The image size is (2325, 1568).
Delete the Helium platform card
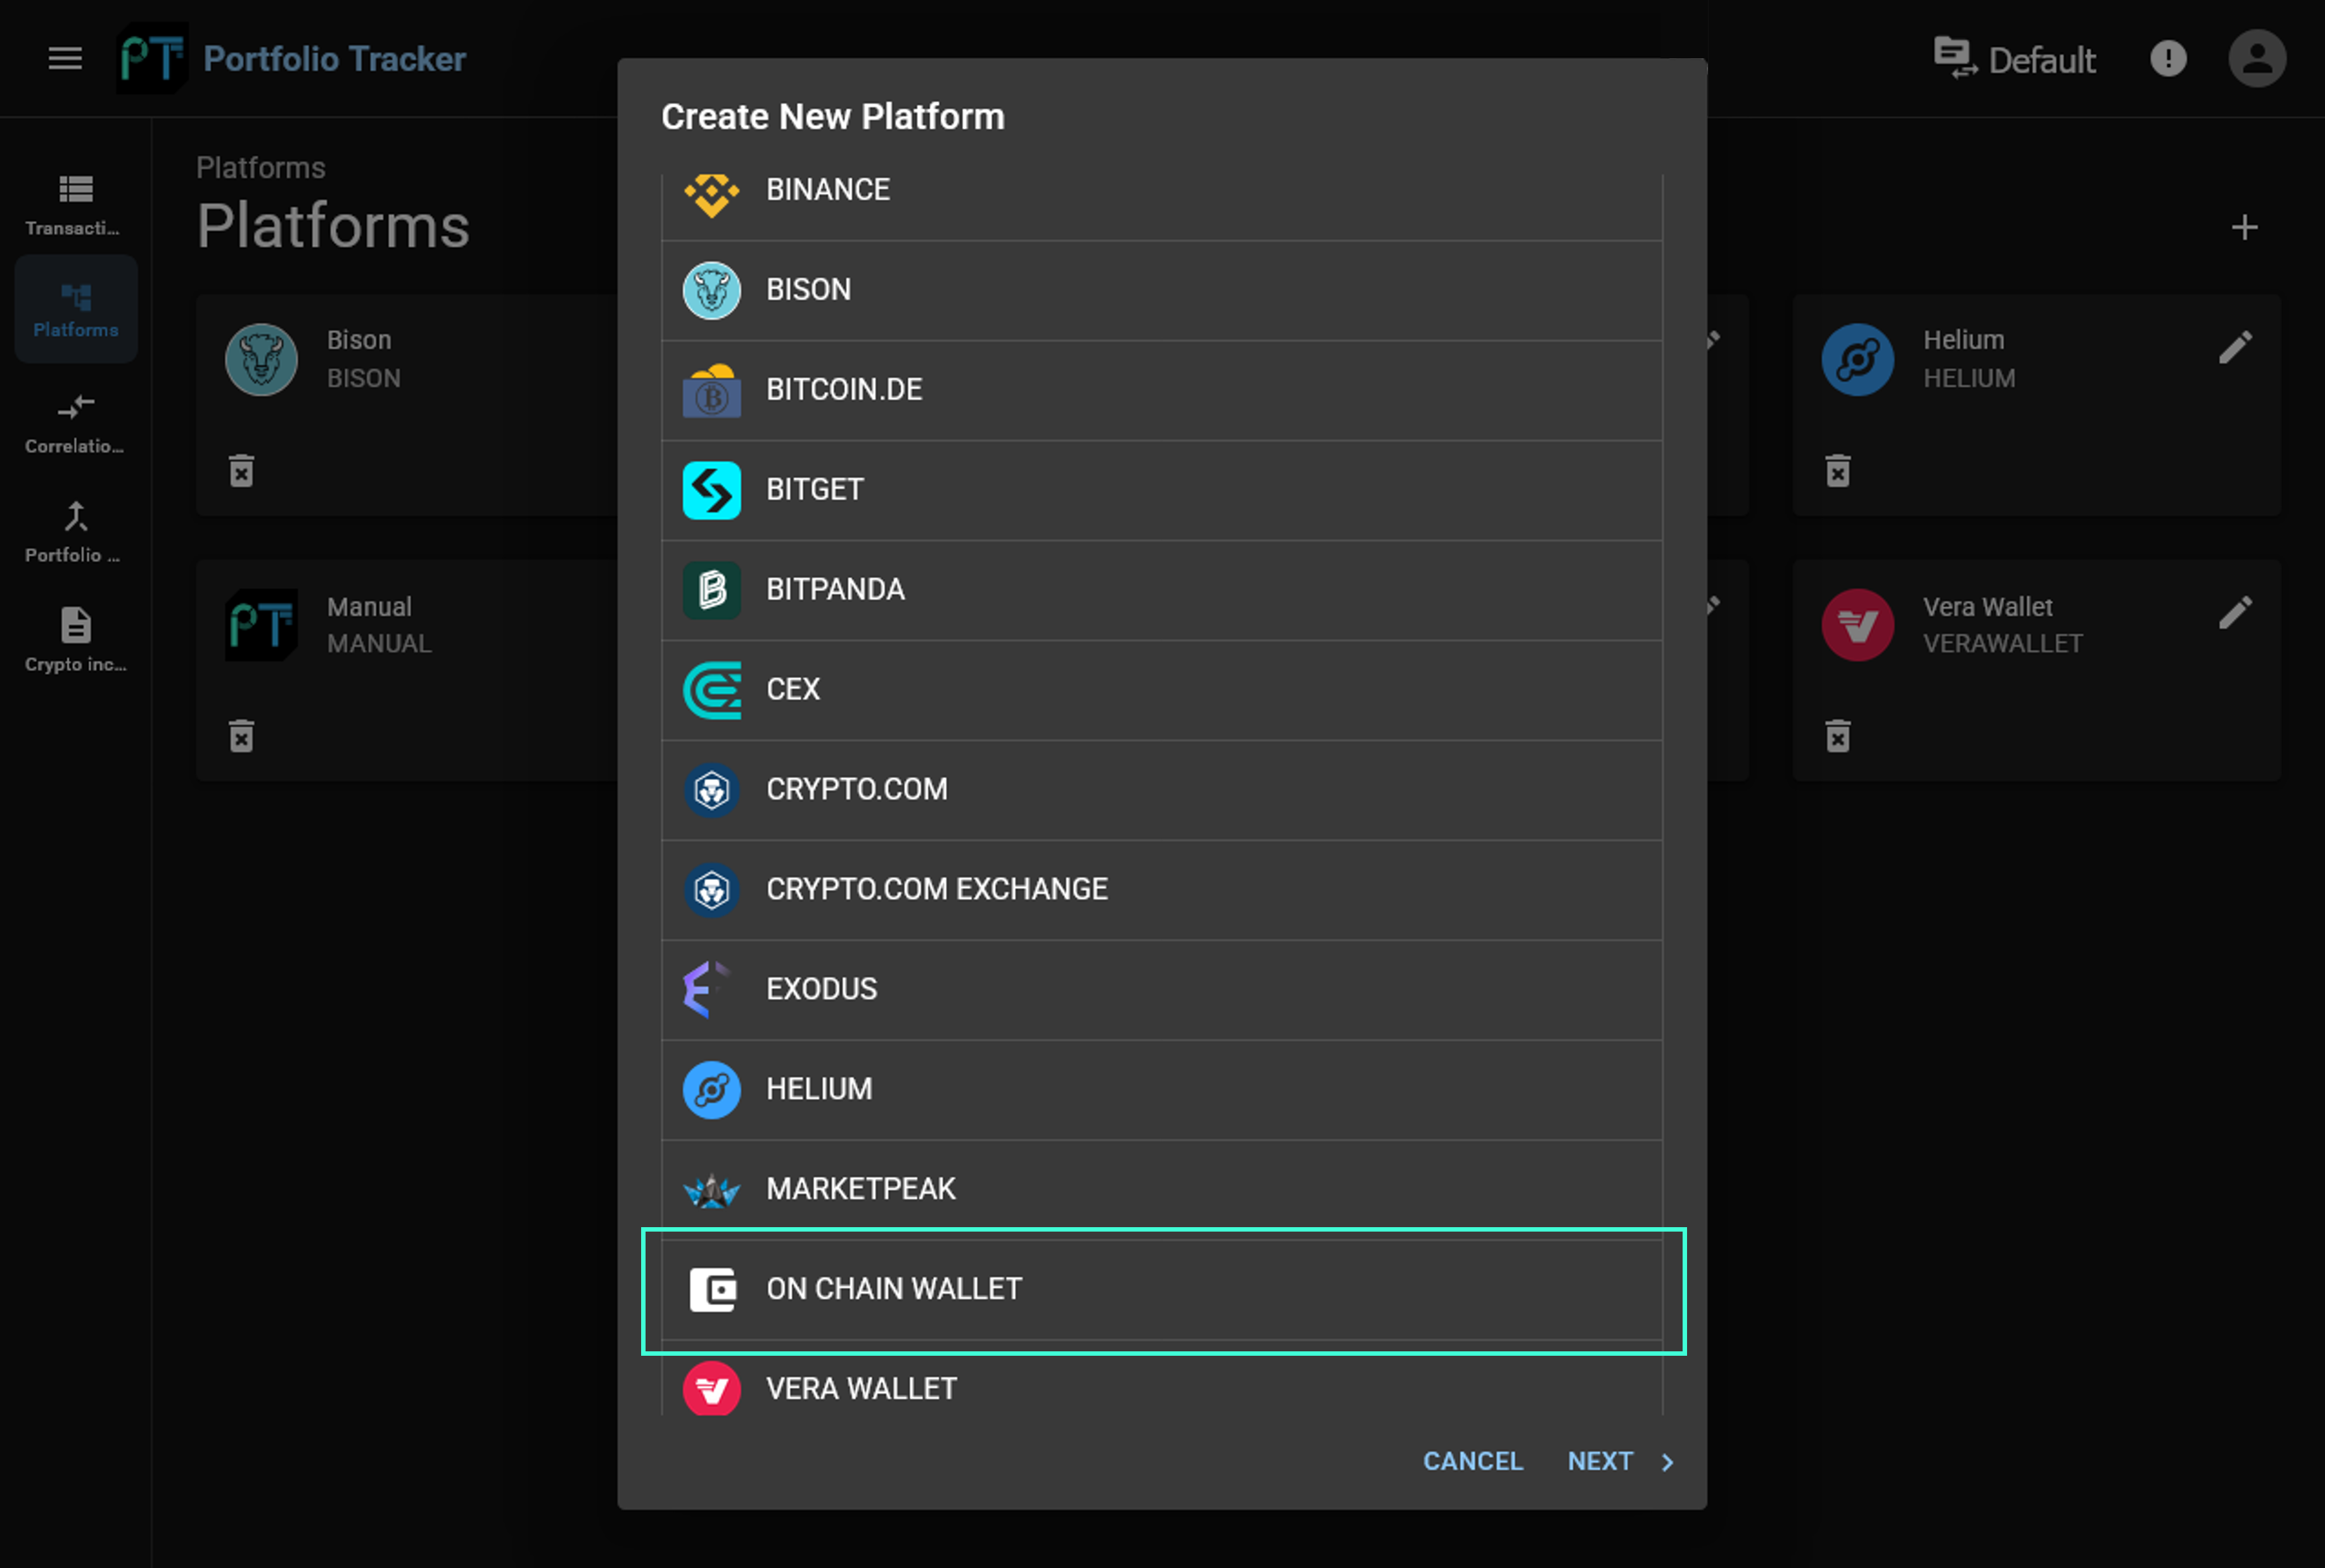1838,470
